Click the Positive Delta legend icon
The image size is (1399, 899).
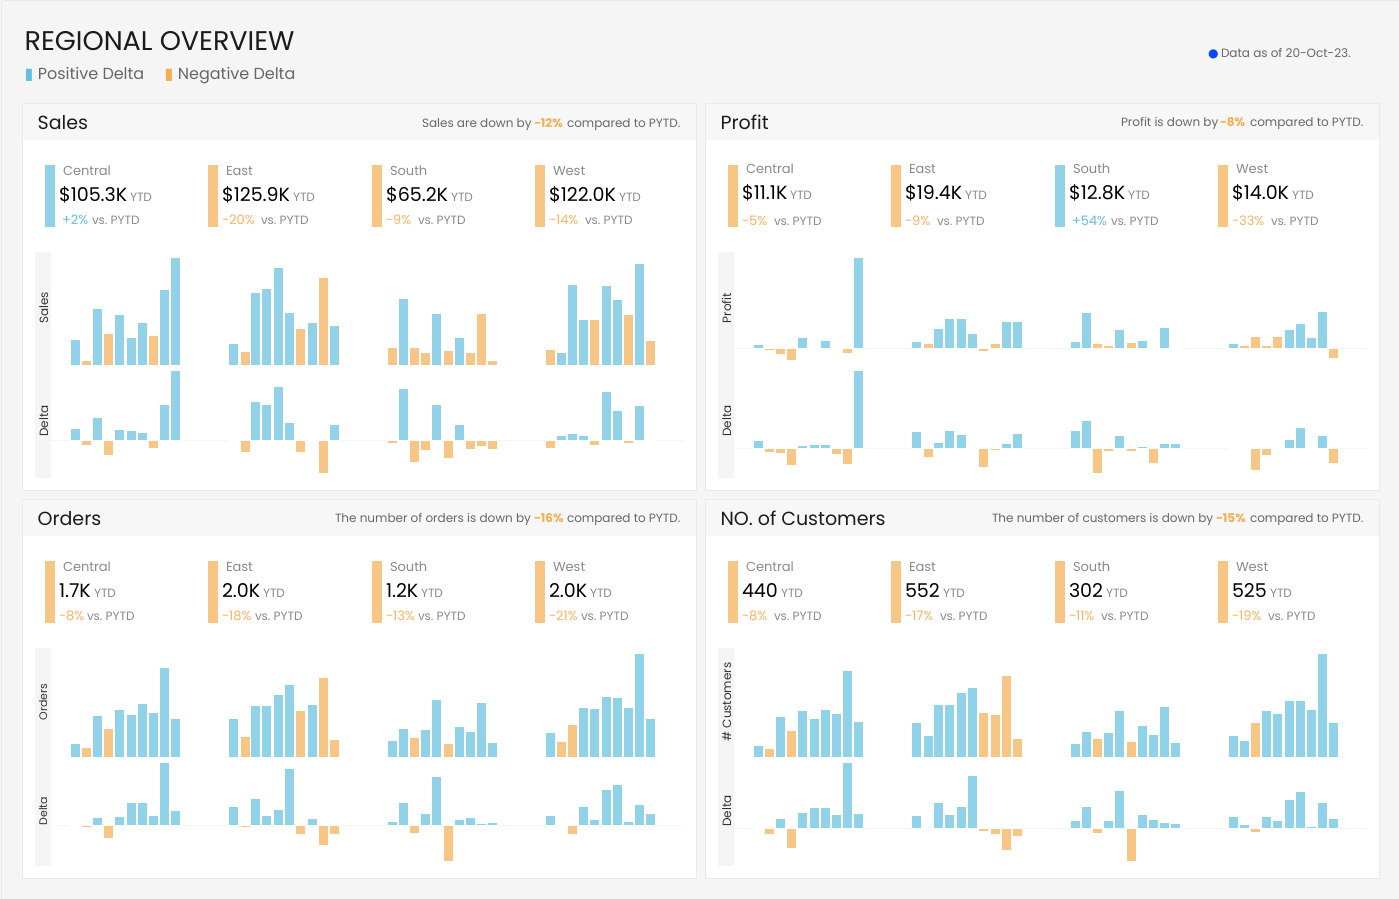pos(27,73)
